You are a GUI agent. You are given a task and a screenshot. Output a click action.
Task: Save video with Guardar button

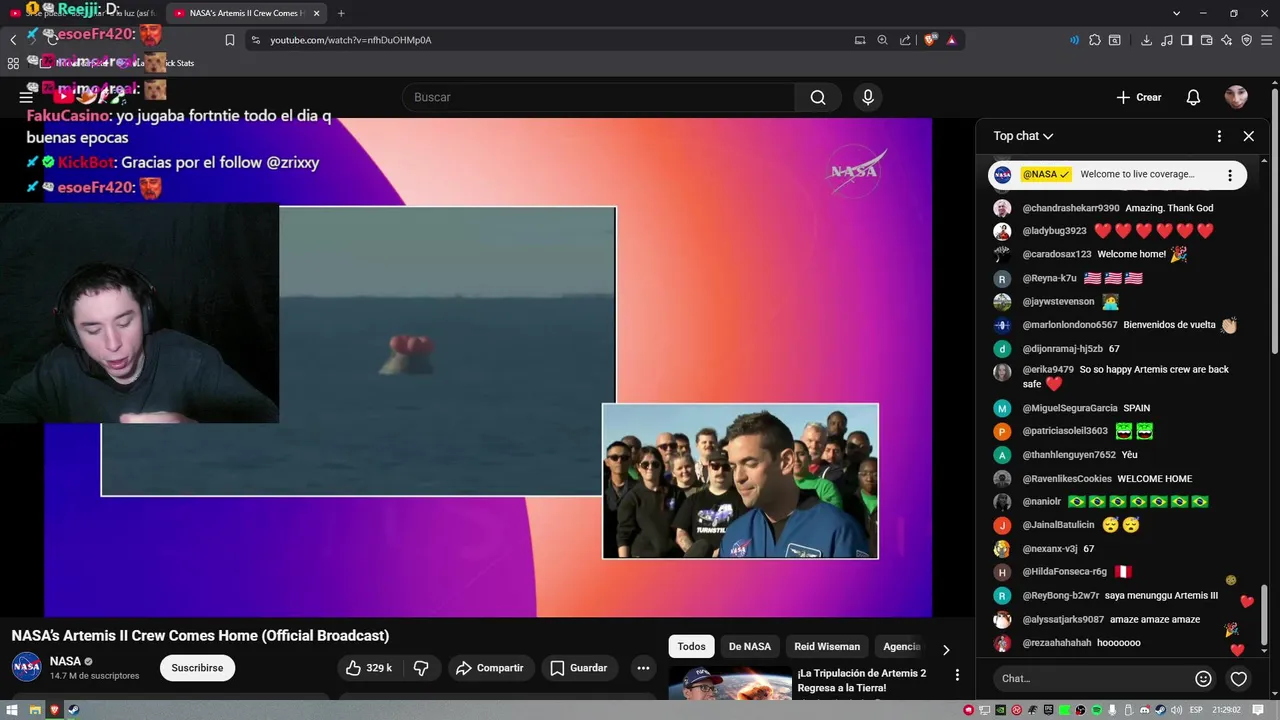[x=579, y=668]
